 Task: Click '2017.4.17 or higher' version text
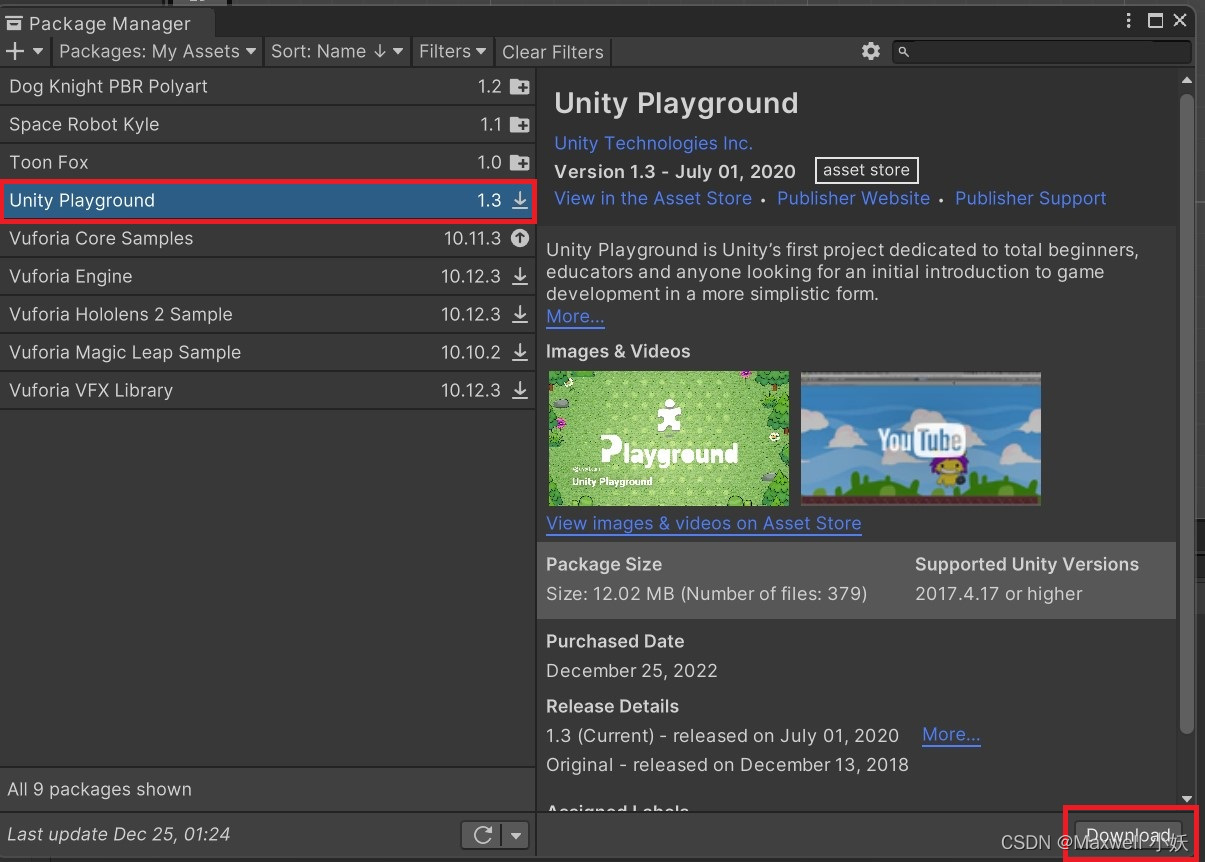coord(998,594)
